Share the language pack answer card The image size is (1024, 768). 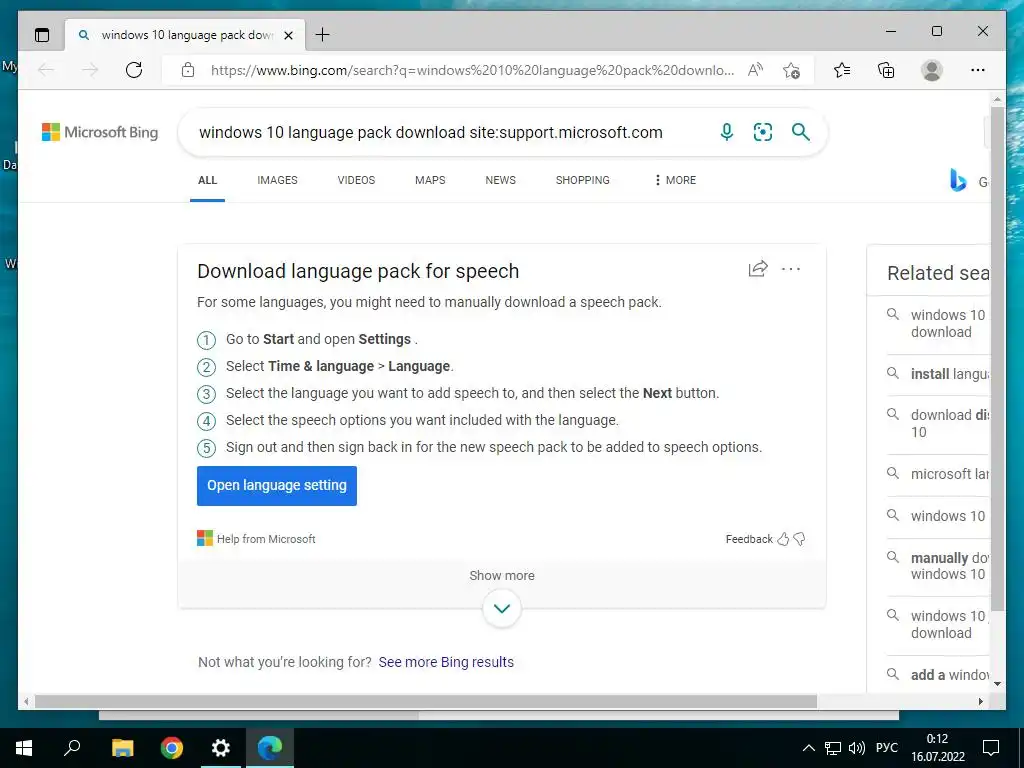[x=758, y=268]
